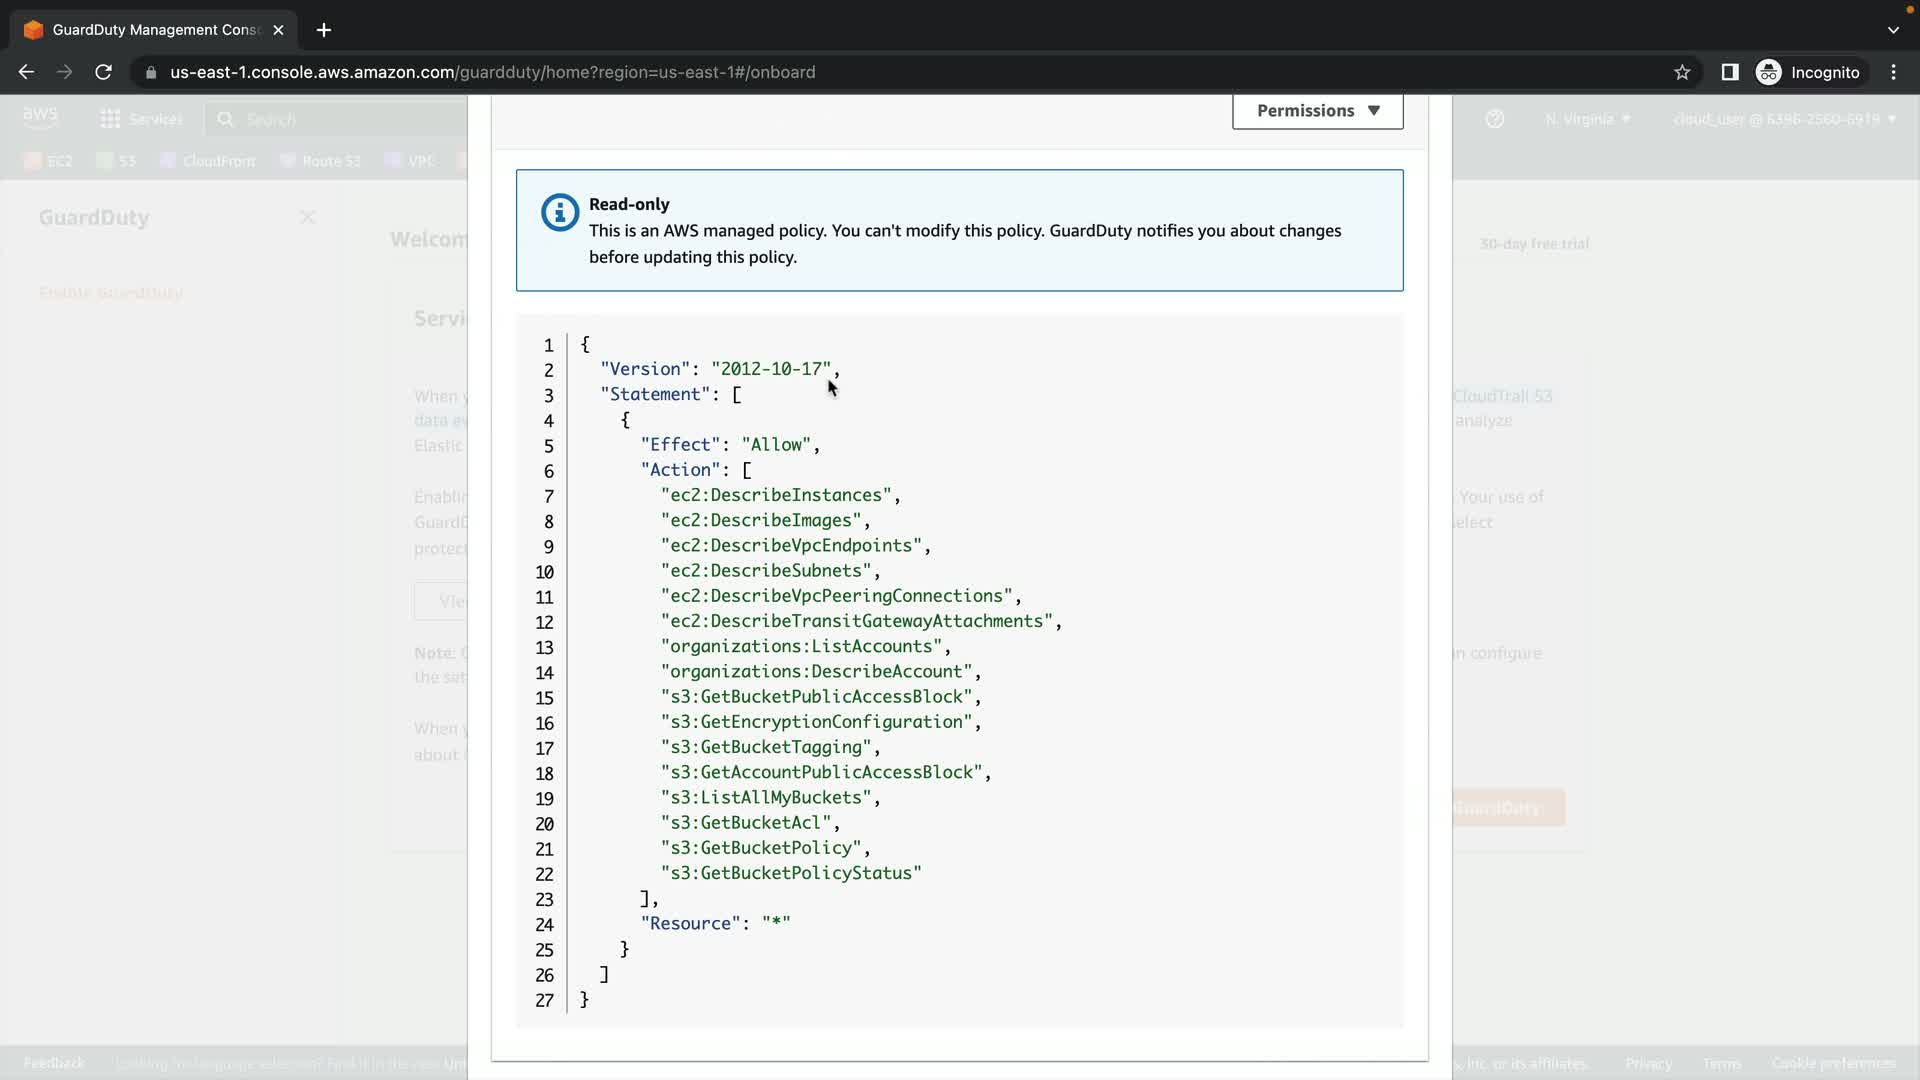Viewport: 1920px width, 1080px height.
Task: Expand the browser tab search chevron
Action: (x=1893, y=30)
